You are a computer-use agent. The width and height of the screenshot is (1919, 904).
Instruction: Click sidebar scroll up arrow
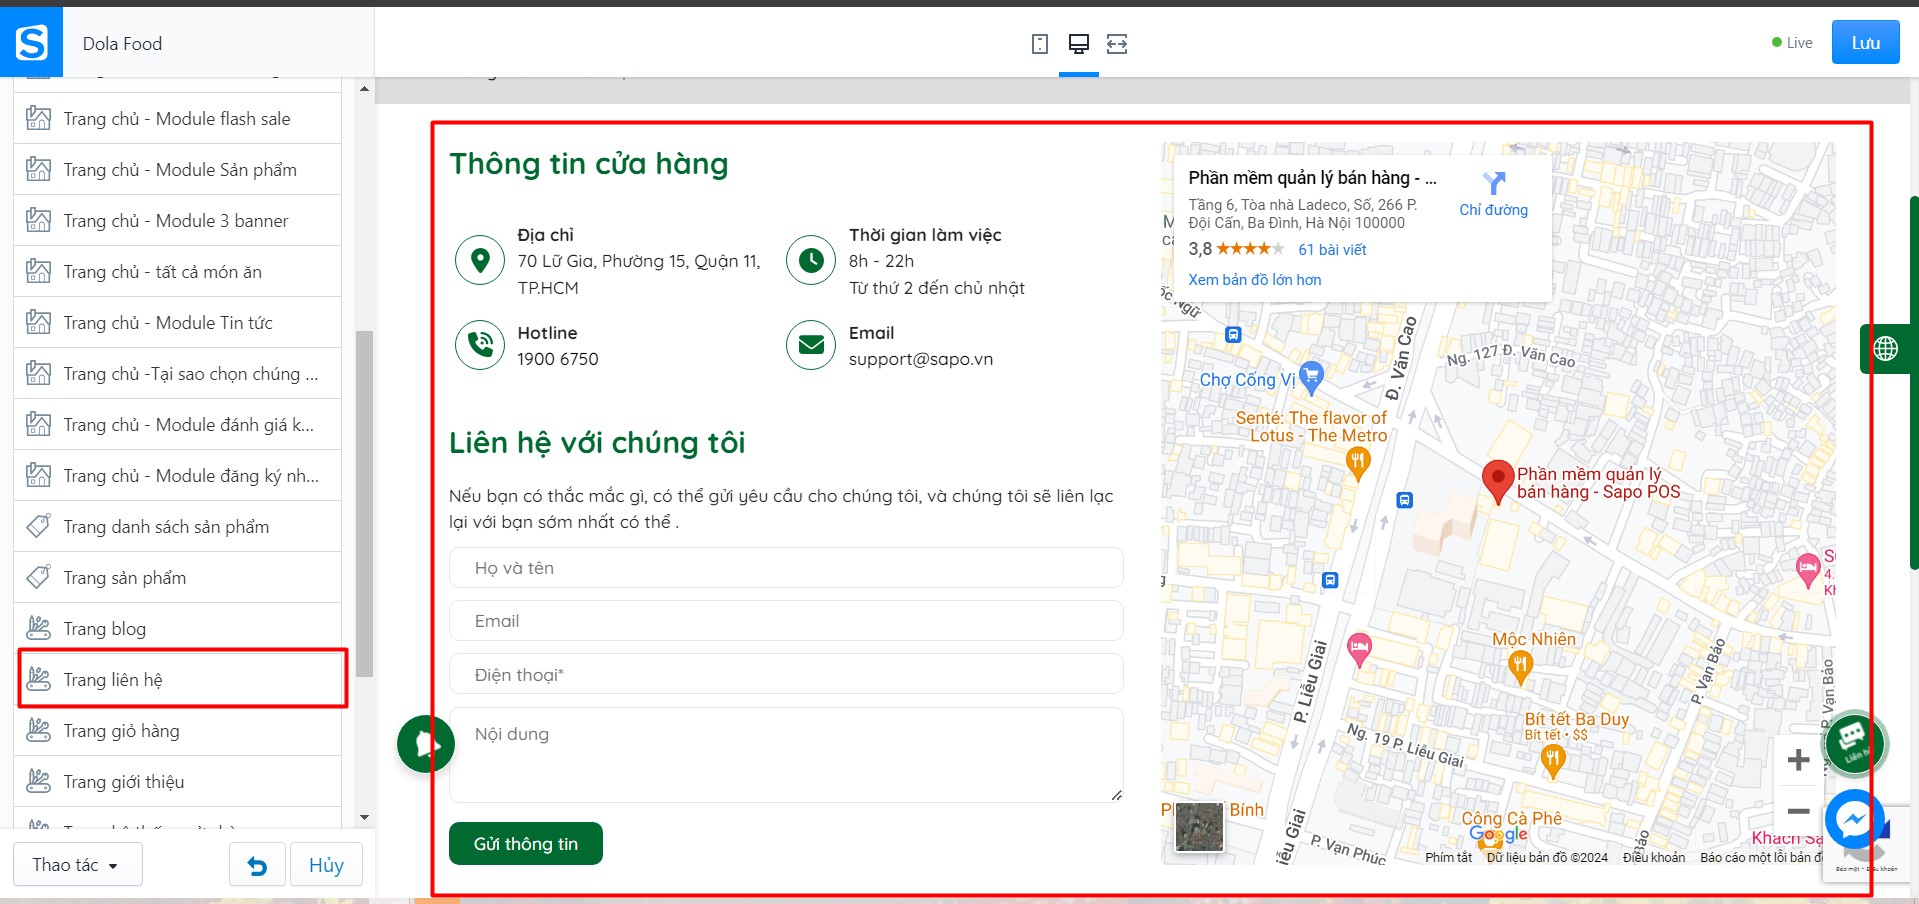pos(364,89)
